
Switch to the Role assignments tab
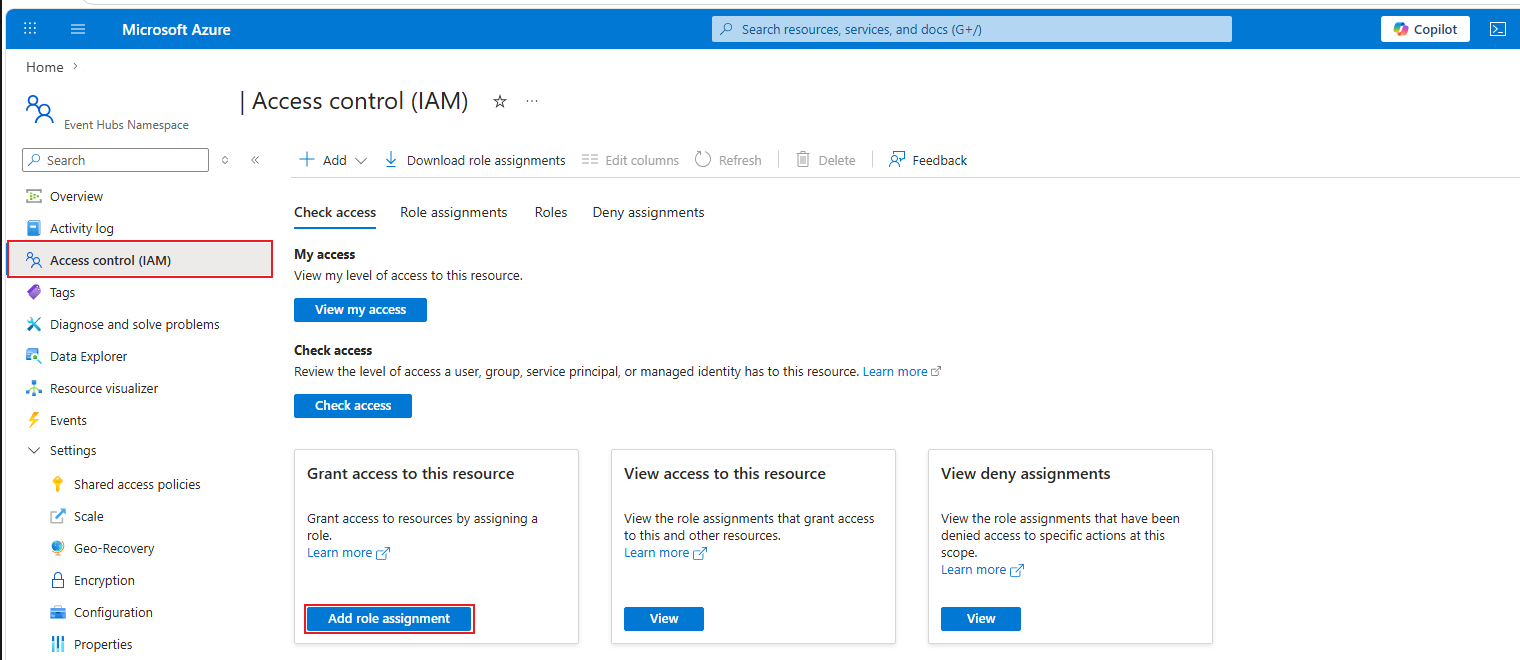pos(454,212)
